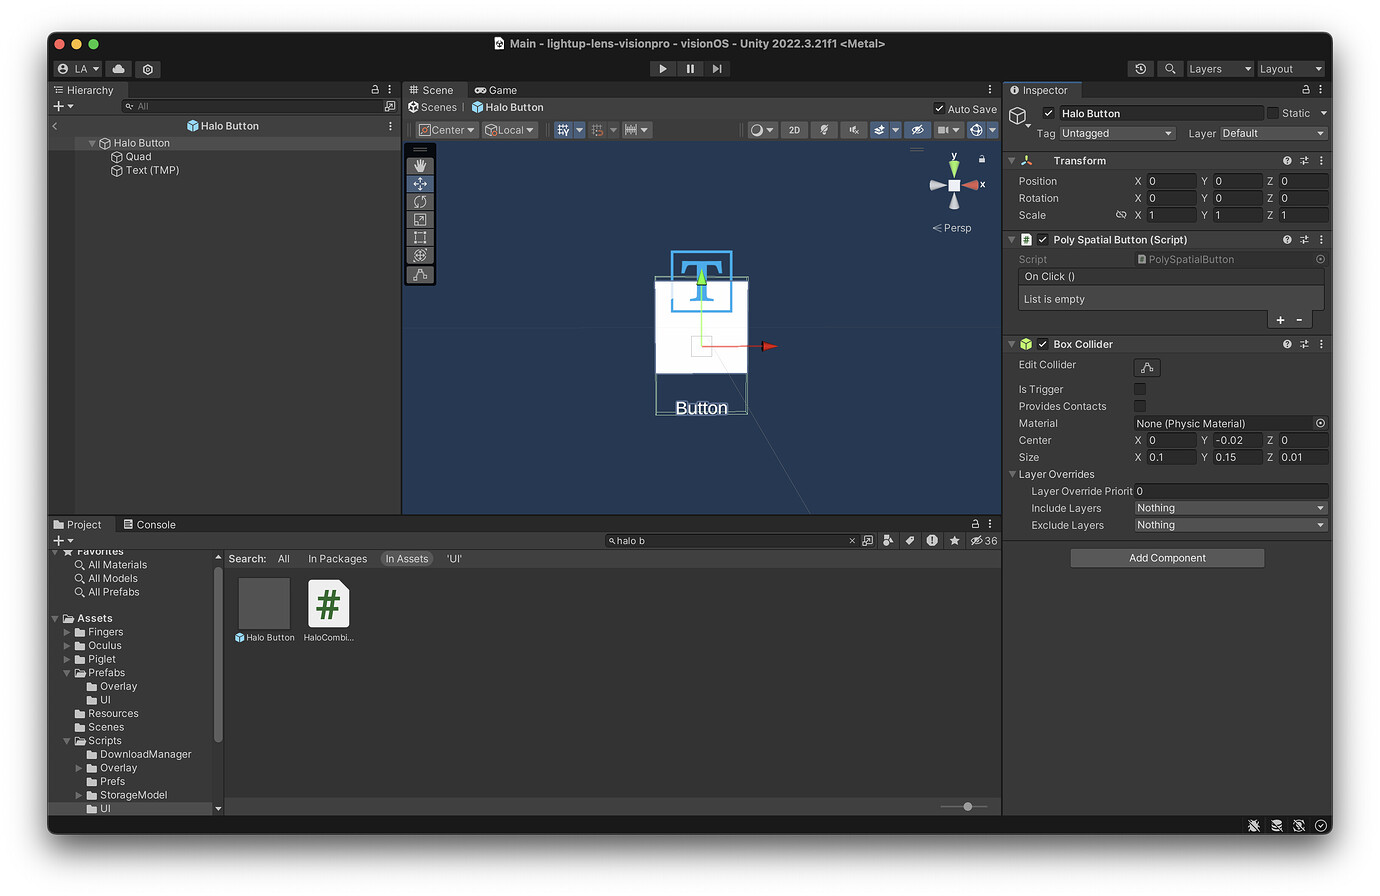This screenshot has height=896, width=1380.
Task: Select the Move tool in Scene toolbar
Action: tap(420, 183)
